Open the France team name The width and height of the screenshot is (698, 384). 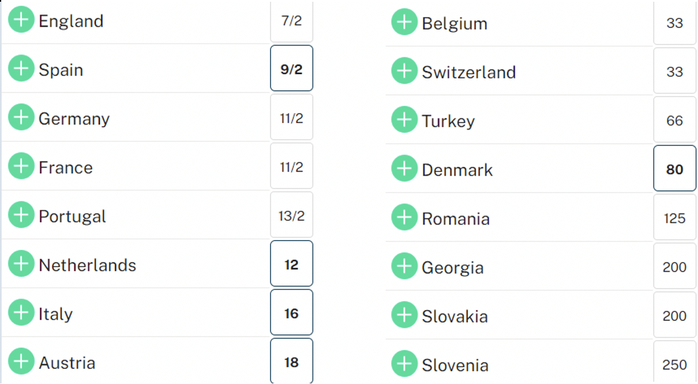[65, 167]
